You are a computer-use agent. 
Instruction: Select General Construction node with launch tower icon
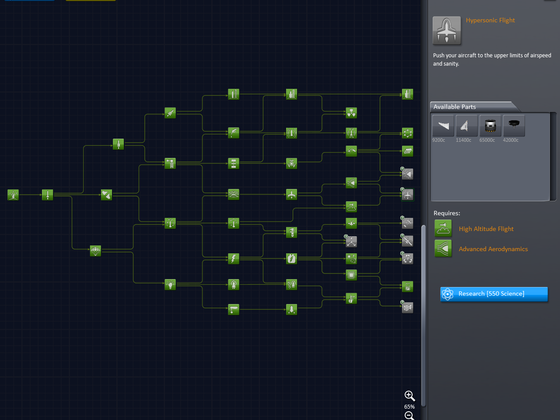click(170, 164)
